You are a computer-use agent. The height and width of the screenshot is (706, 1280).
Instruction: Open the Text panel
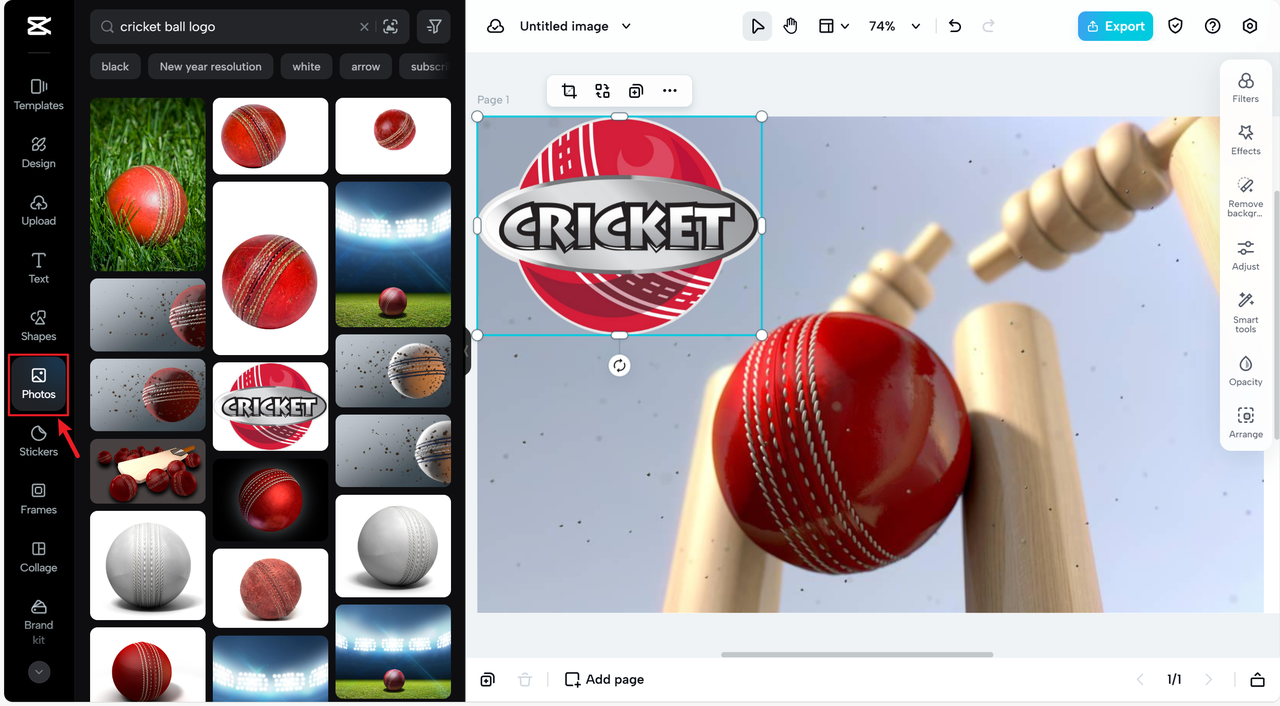pos(39,269)
